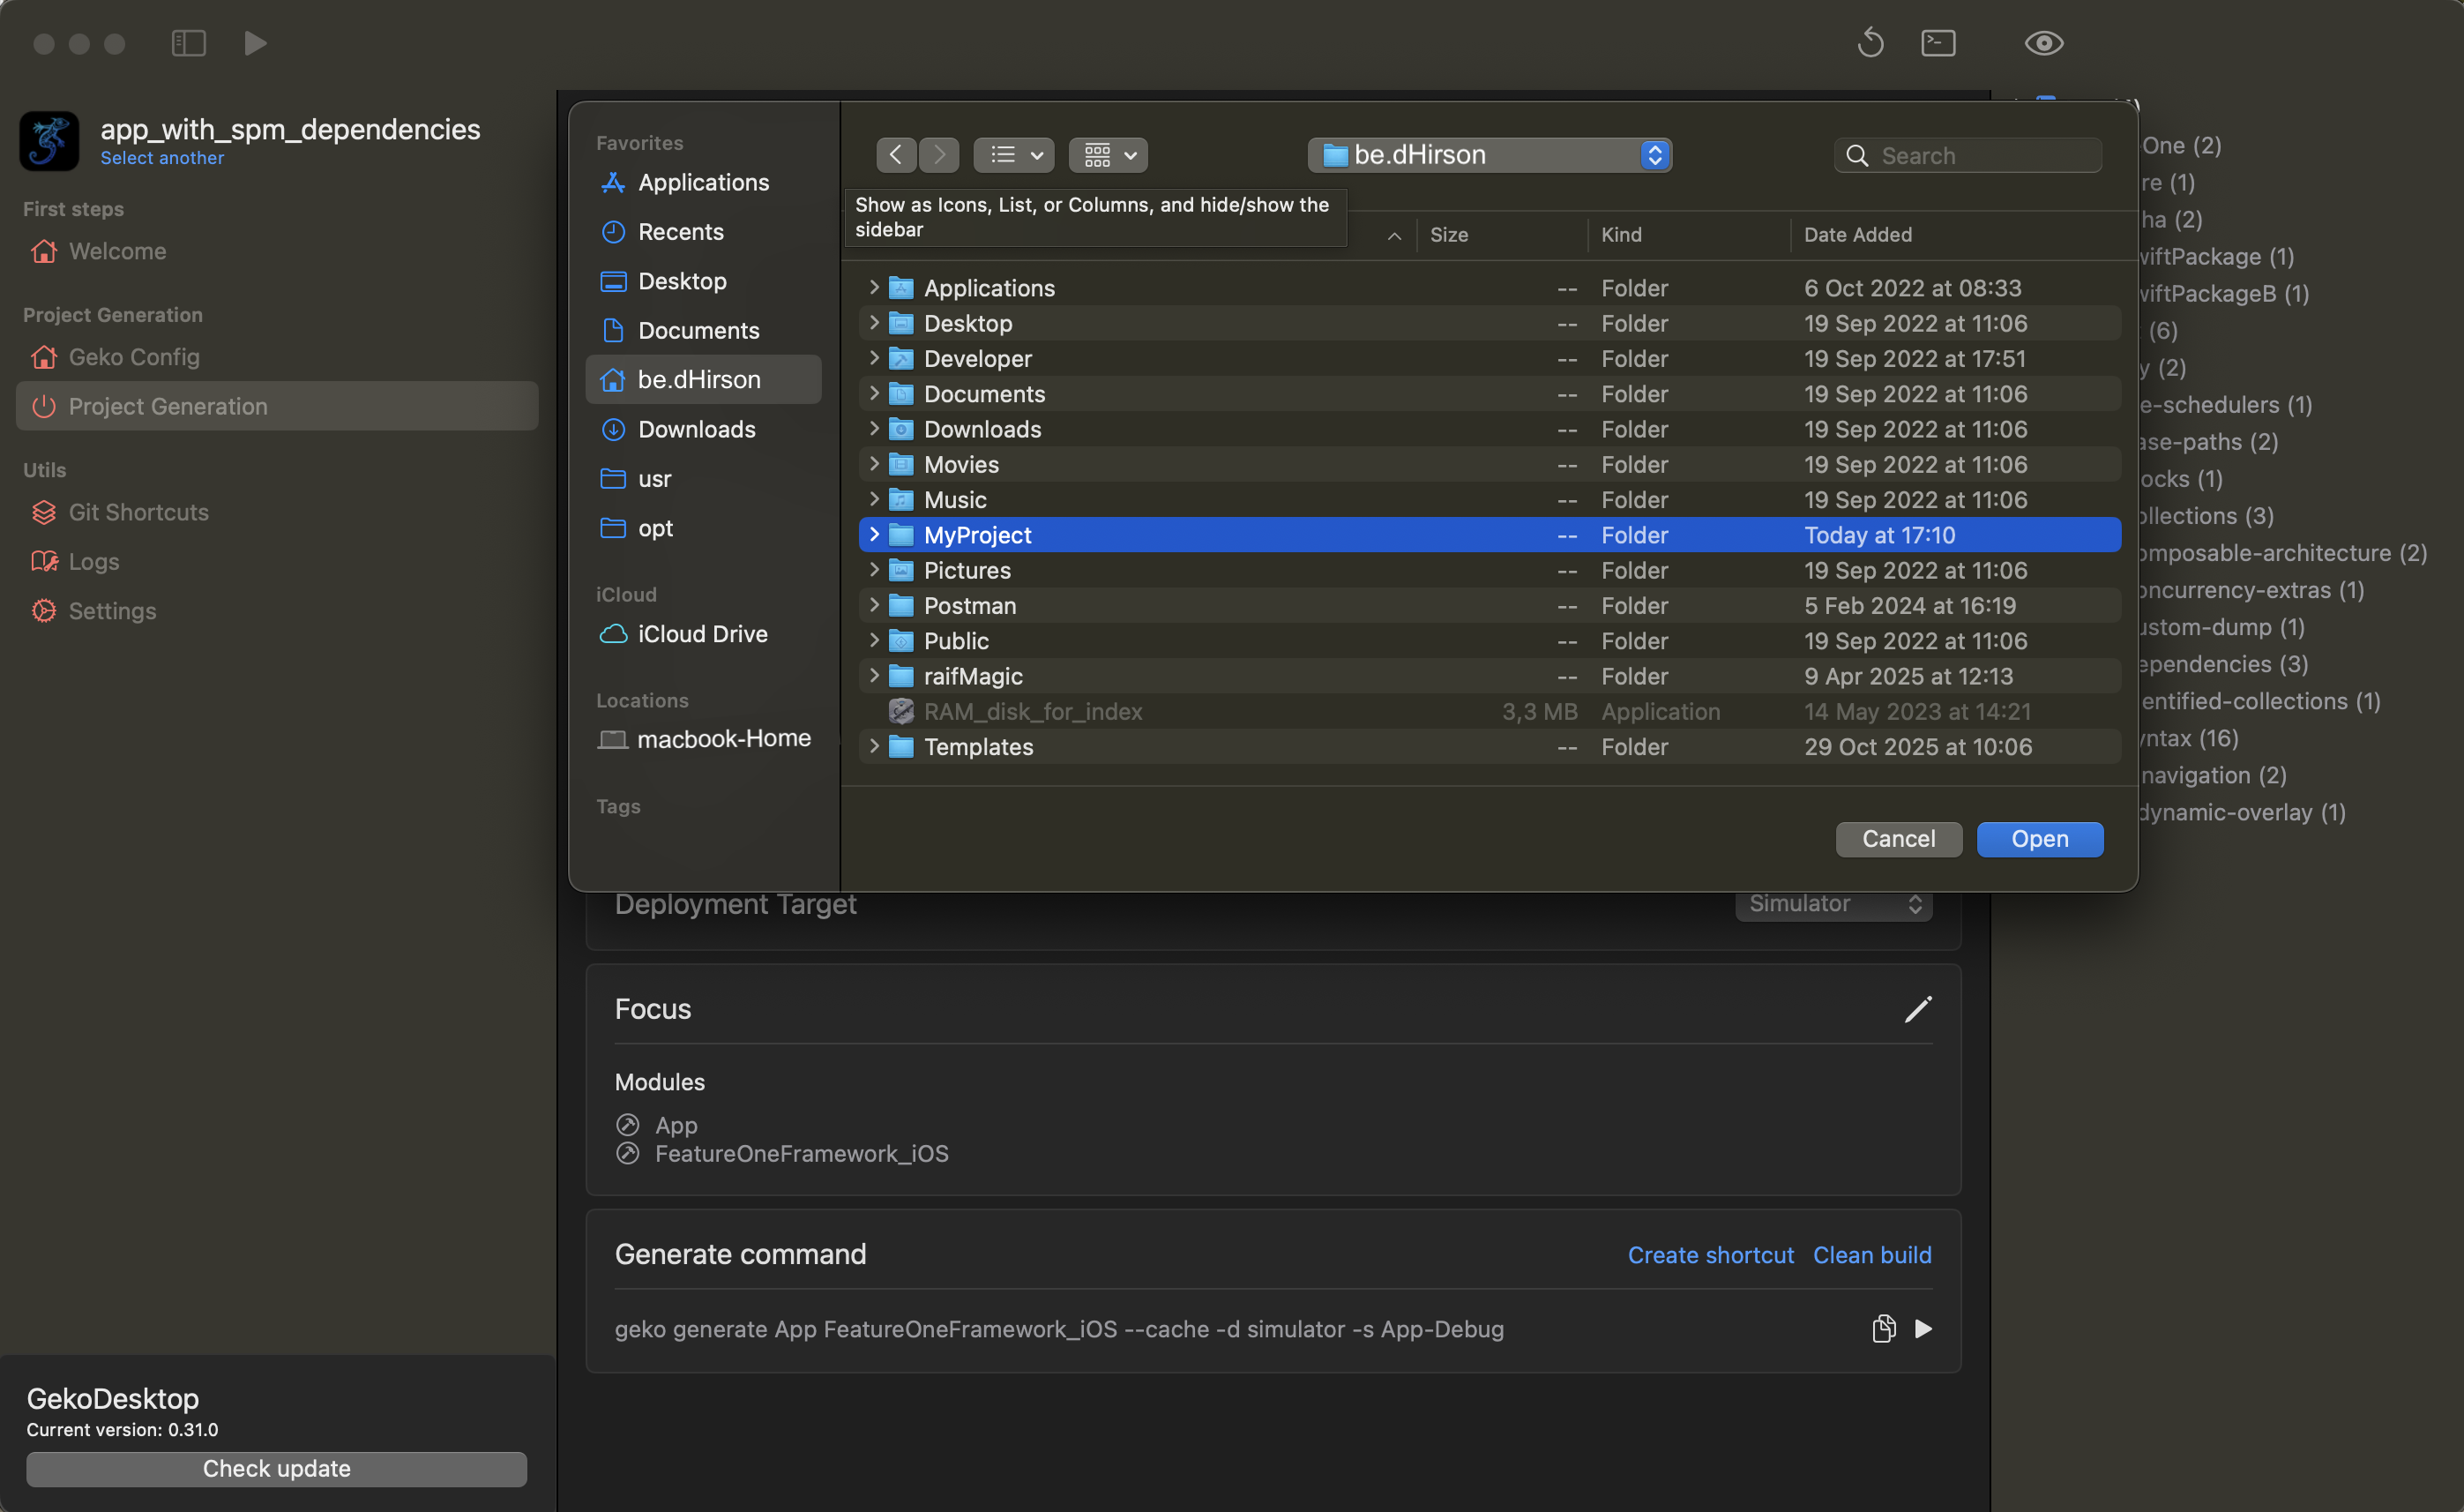Viewport: 2464px width, 1512px height.
Task: Copy the generate command with the copy icon
Action: [1883, 1329]
